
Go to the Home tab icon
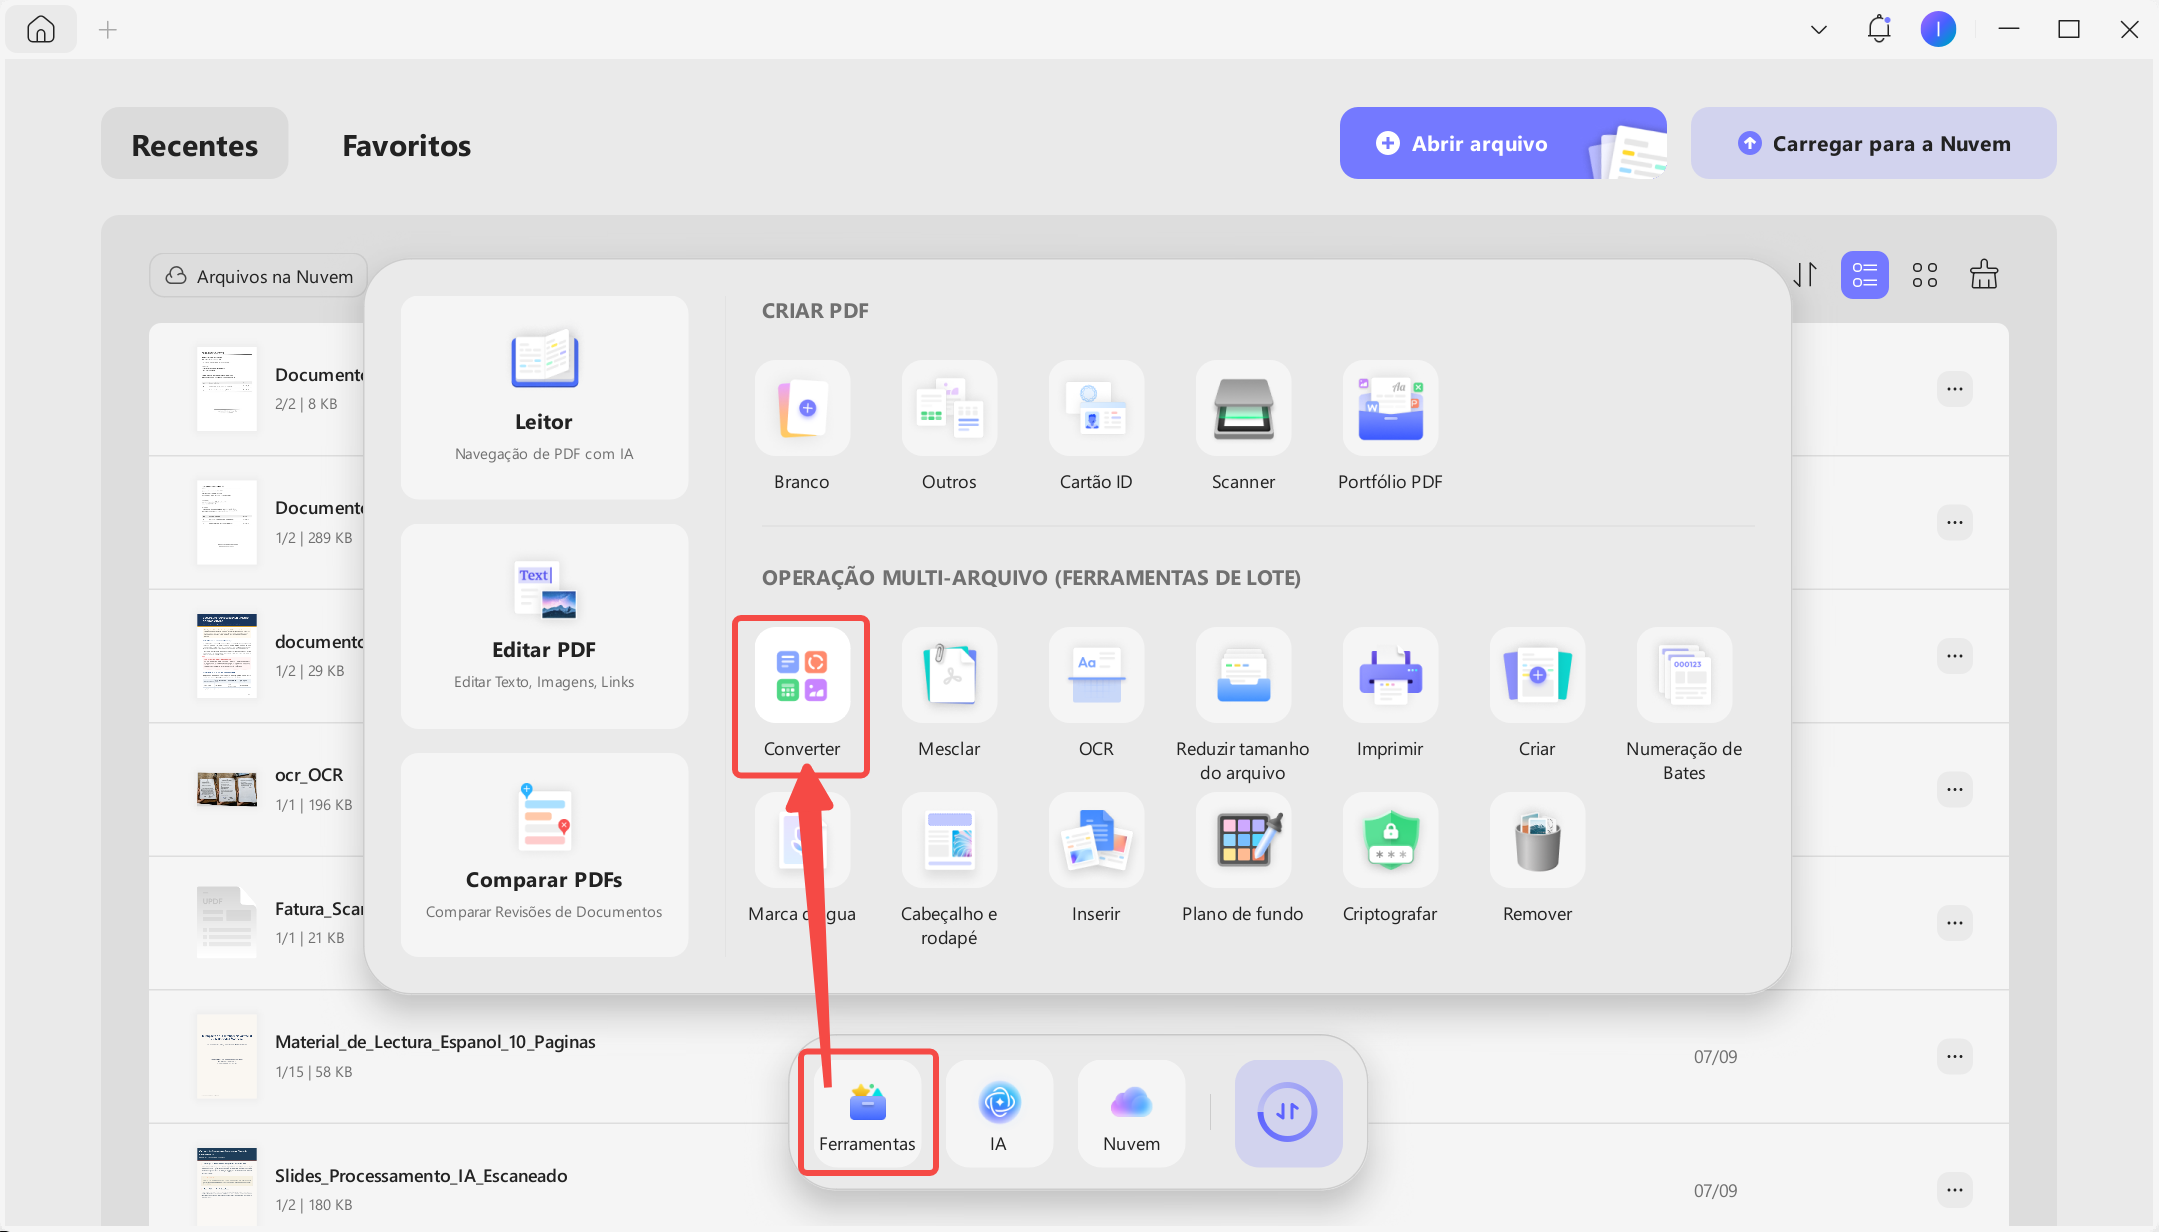pos(41,30)
